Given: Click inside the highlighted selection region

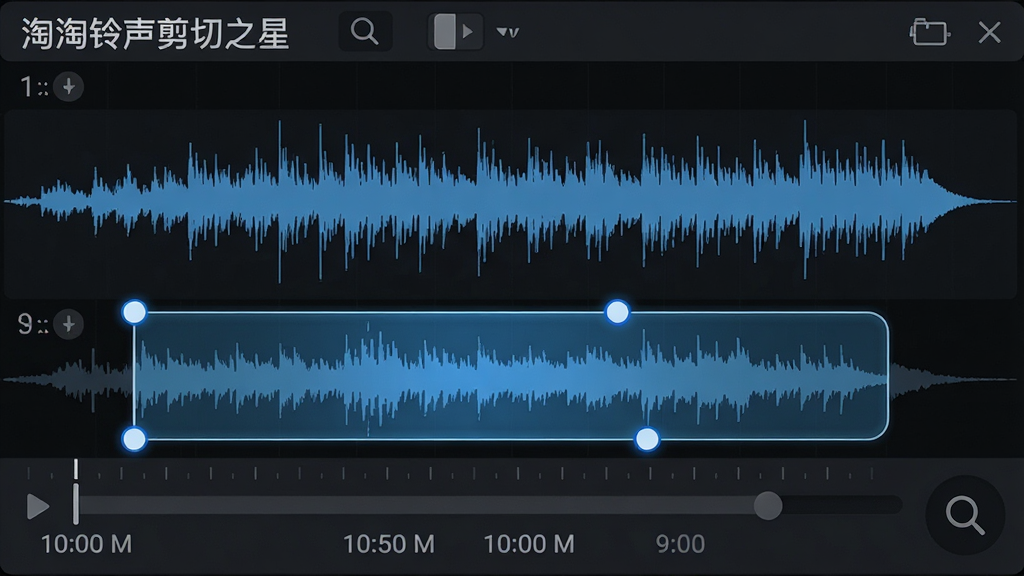Looking at the screenshot, I should tap(511, 376).
